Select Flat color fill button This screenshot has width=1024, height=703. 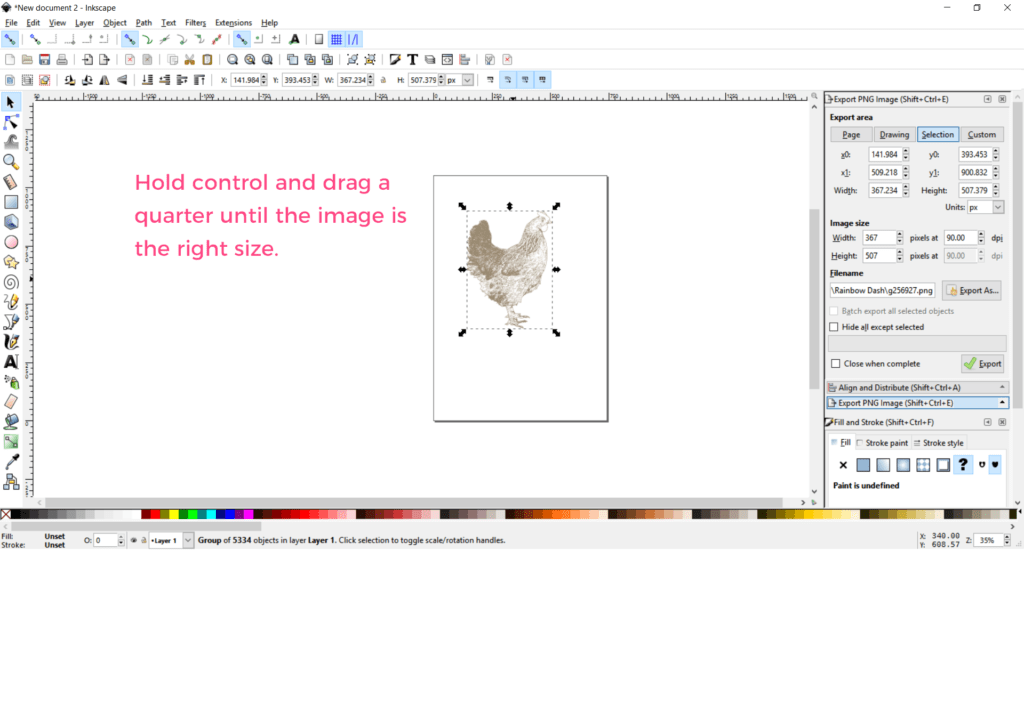pos(863,465)
